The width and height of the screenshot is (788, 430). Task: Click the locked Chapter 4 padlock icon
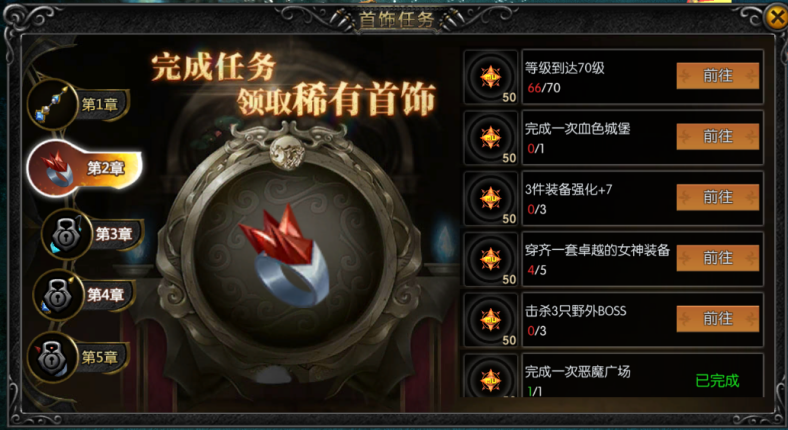point(58,294)
